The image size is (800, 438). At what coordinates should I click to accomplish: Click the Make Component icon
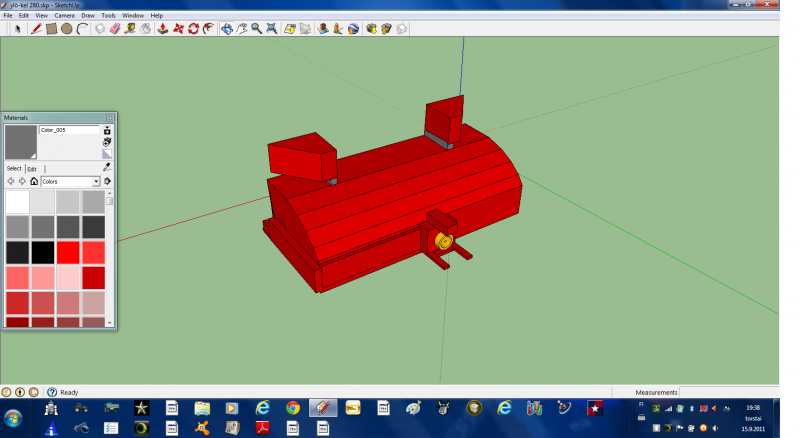point(100,29)
